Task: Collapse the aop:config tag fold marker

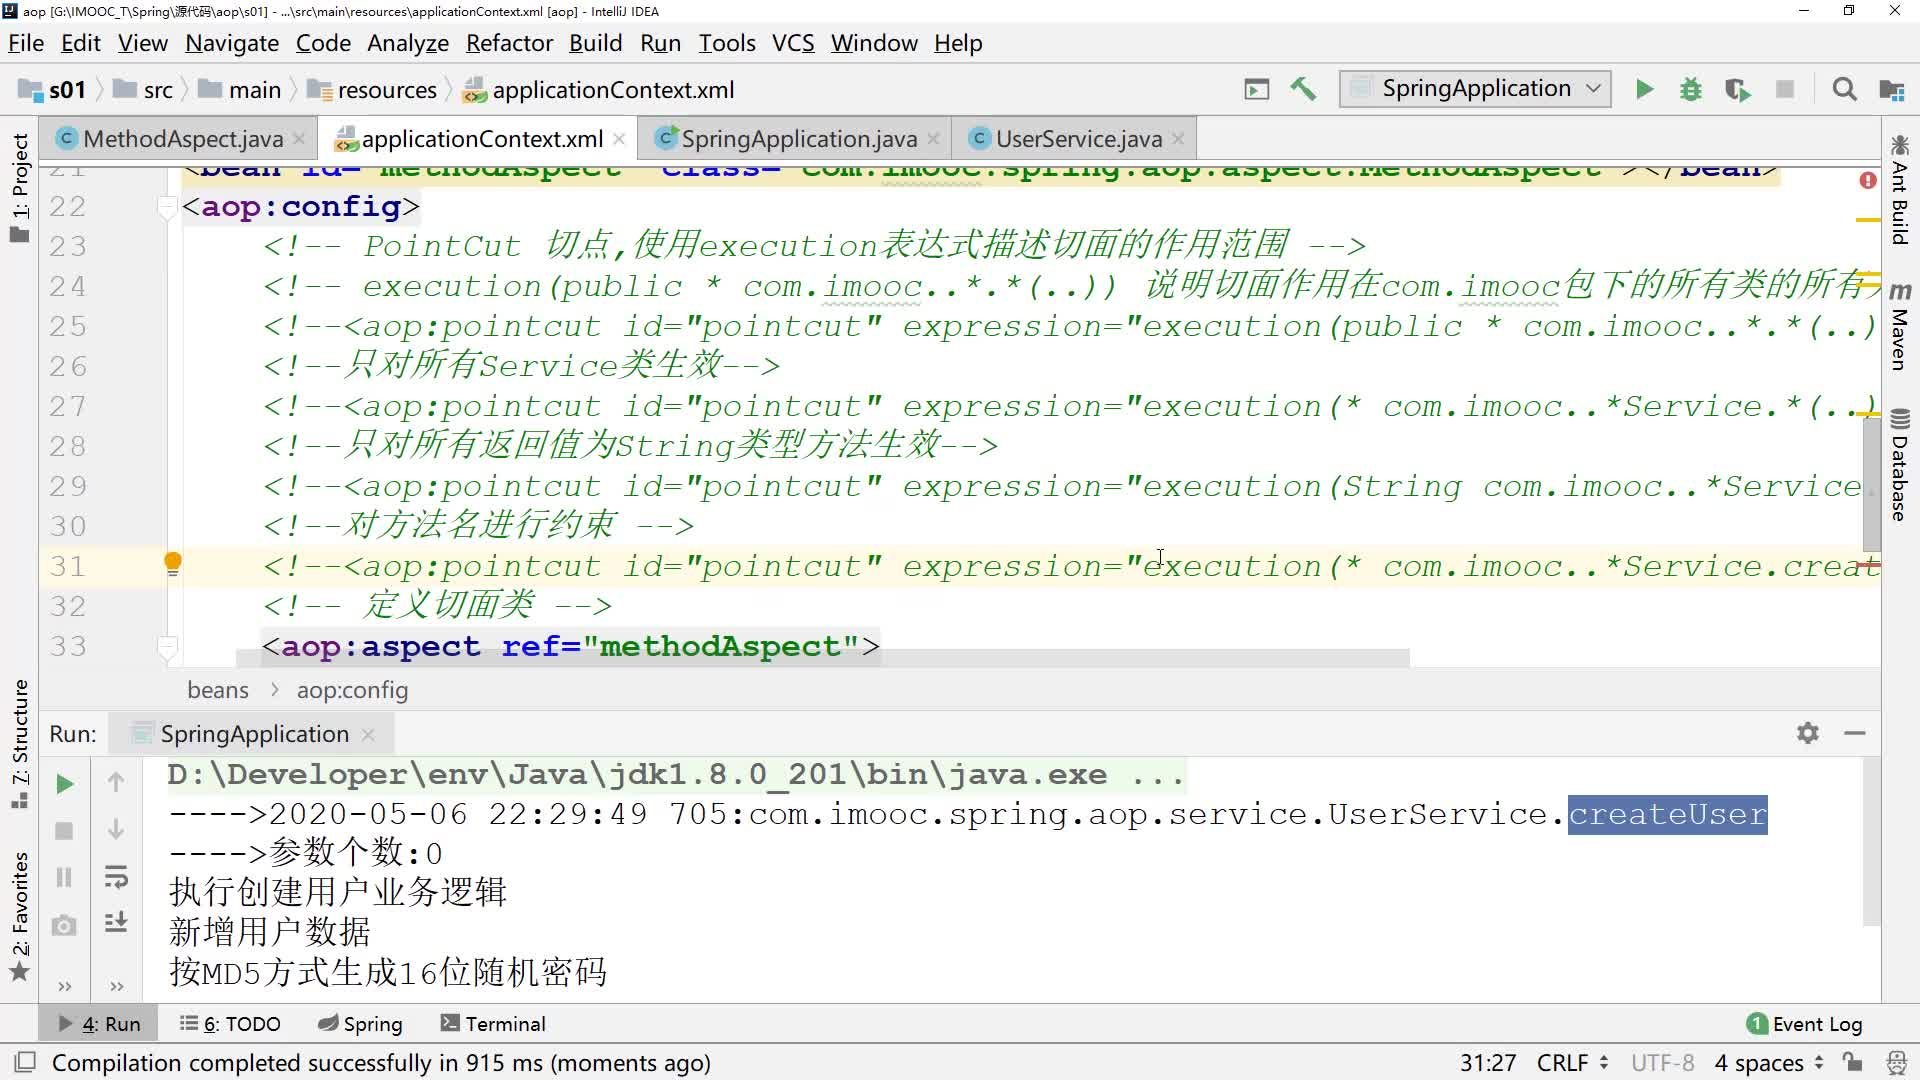Action: (x=167, y=207)
